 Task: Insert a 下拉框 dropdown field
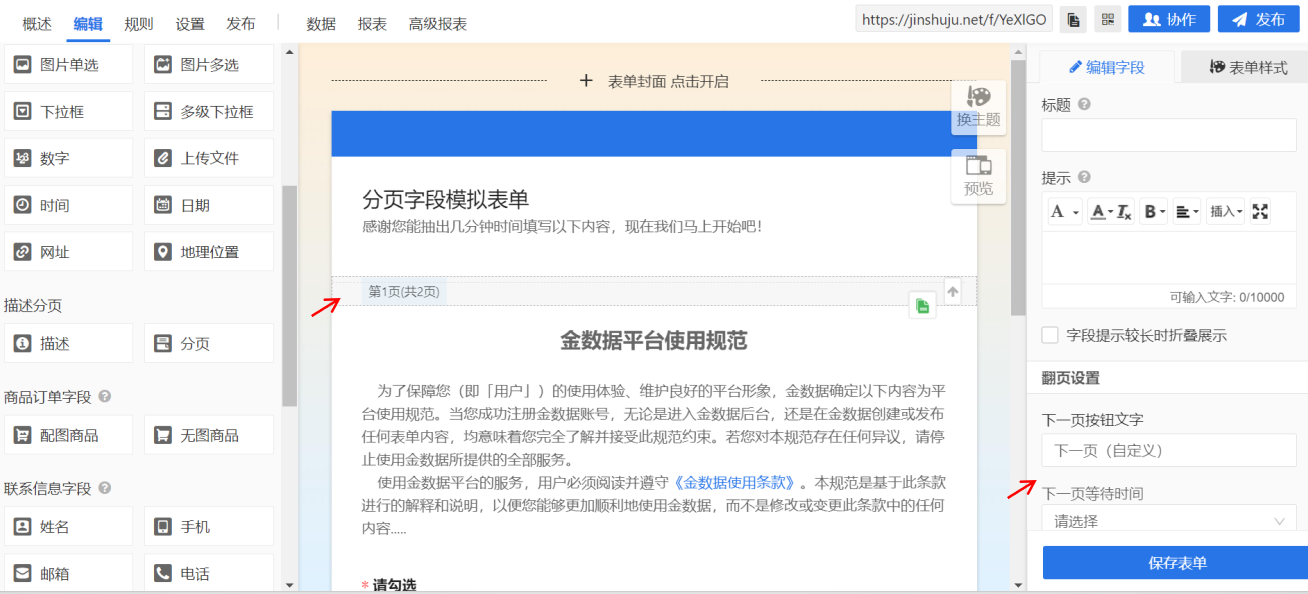[x=69, y=111]
